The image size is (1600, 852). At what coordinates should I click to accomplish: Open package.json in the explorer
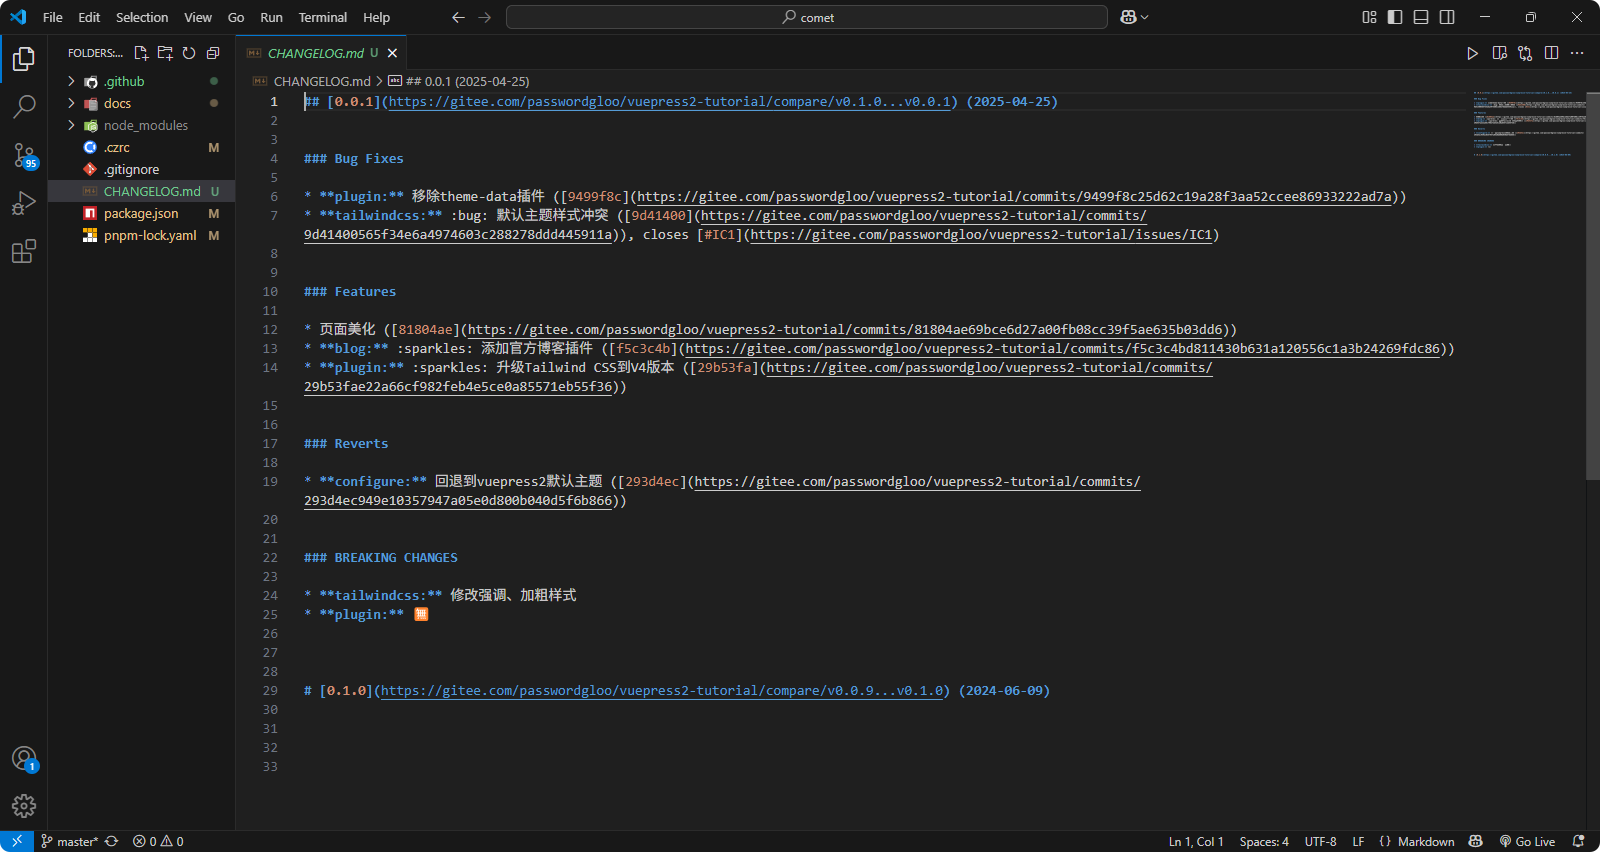pos(141,213)
